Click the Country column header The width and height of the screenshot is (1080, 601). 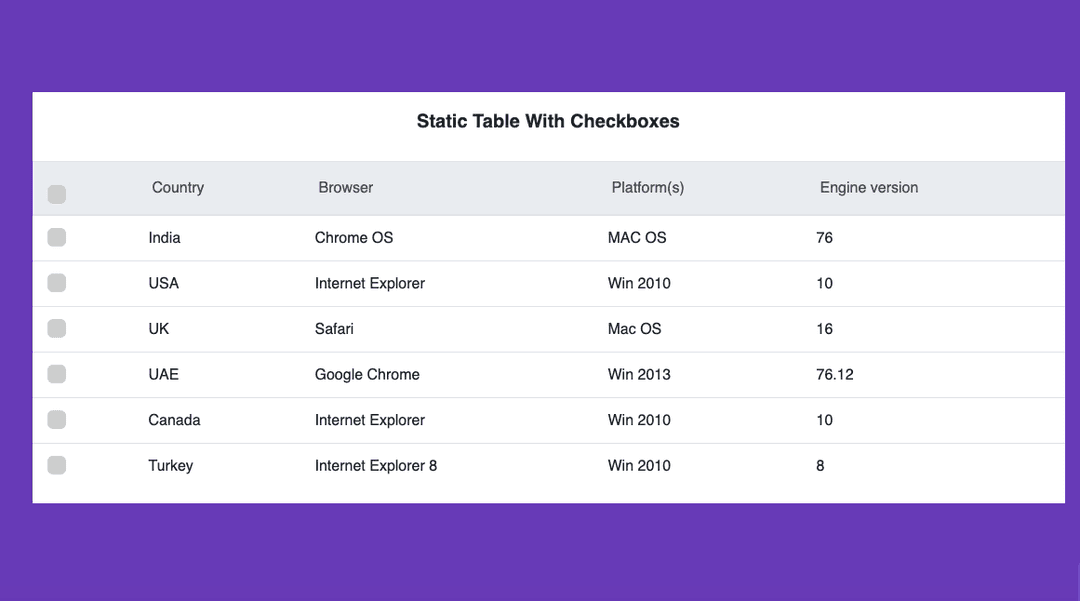[177, 187]
